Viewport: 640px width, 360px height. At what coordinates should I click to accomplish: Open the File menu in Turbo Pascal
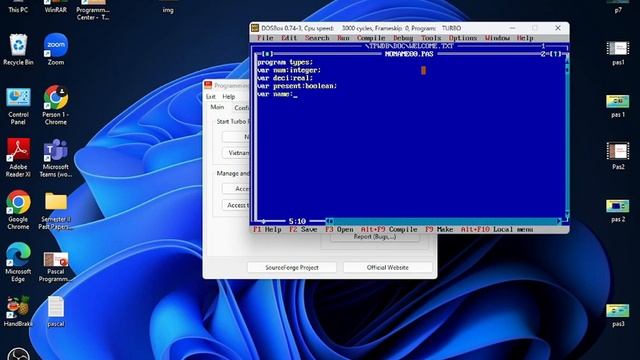click(x=265, y=38)
